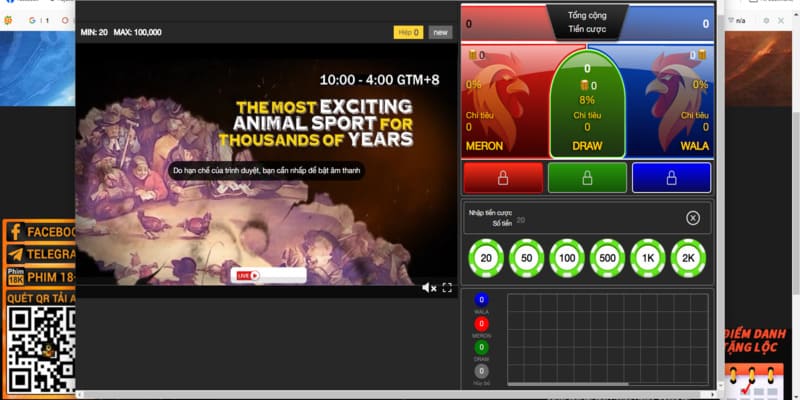Click the blue WALA counter circle
Image resolution: width=800 pixels, height=400 pixels.
pos(481,300)
